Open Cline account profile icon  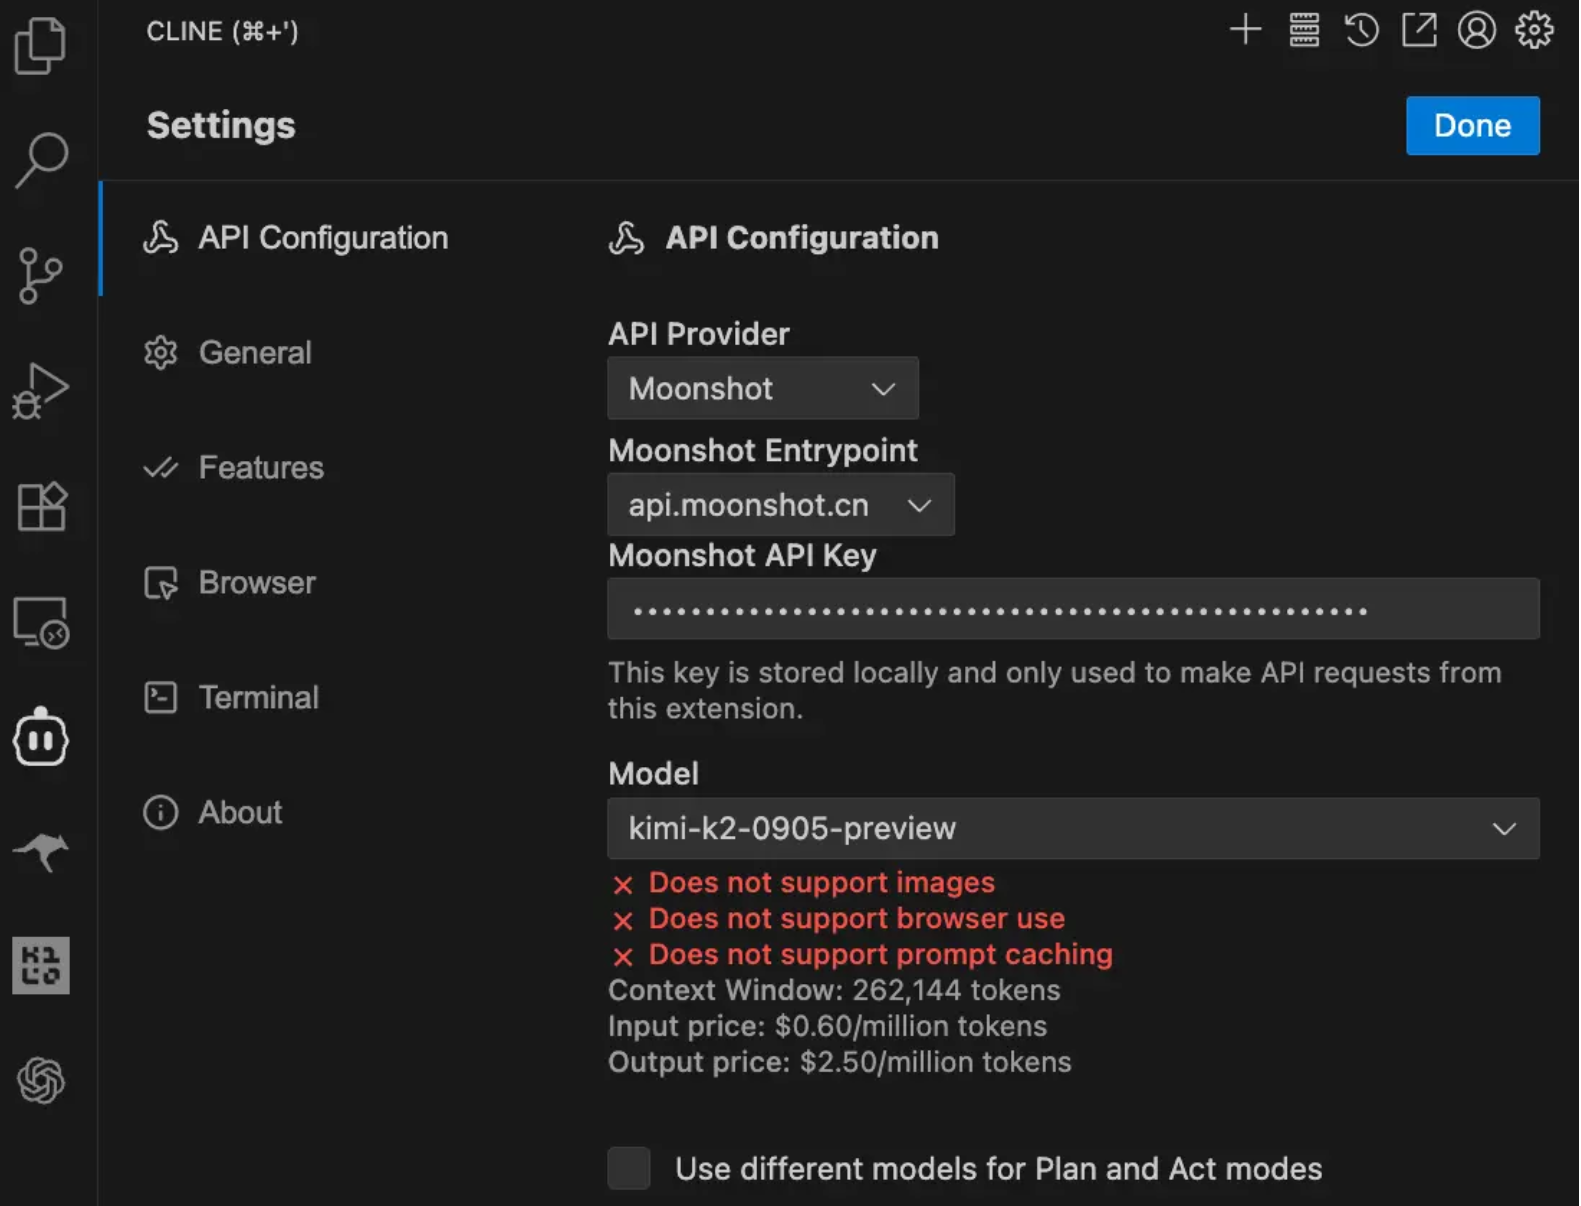point(1476,30)
